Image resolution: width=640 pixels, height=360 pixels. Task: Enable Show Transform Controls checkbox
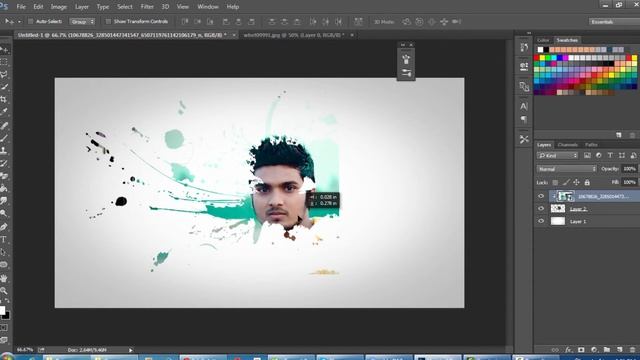[108, 21]
